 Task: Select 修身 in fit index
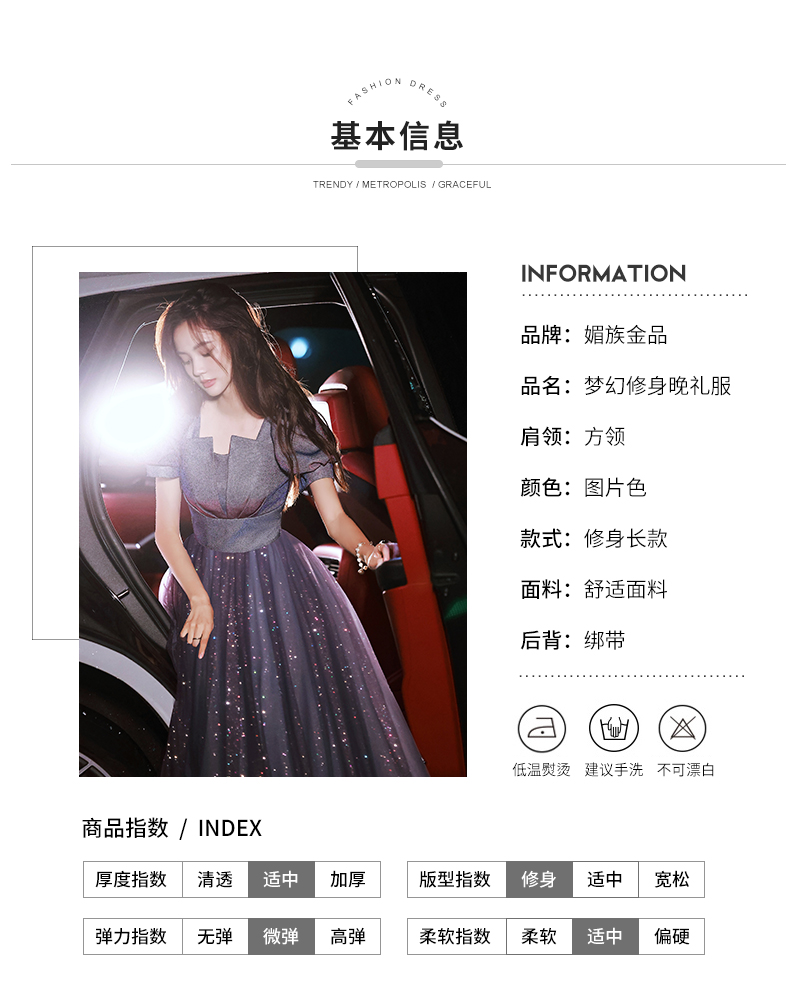pyautogui.click(x=539, y=880)
